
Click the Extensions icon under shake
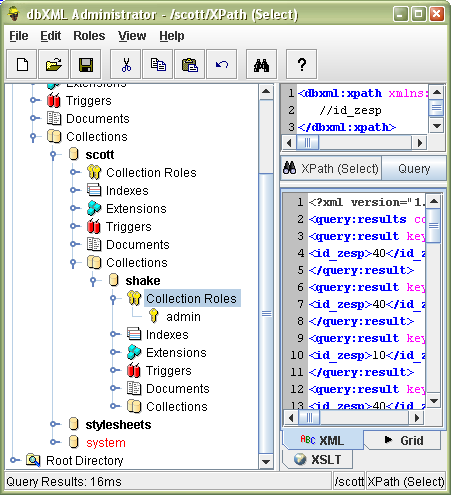134,352
